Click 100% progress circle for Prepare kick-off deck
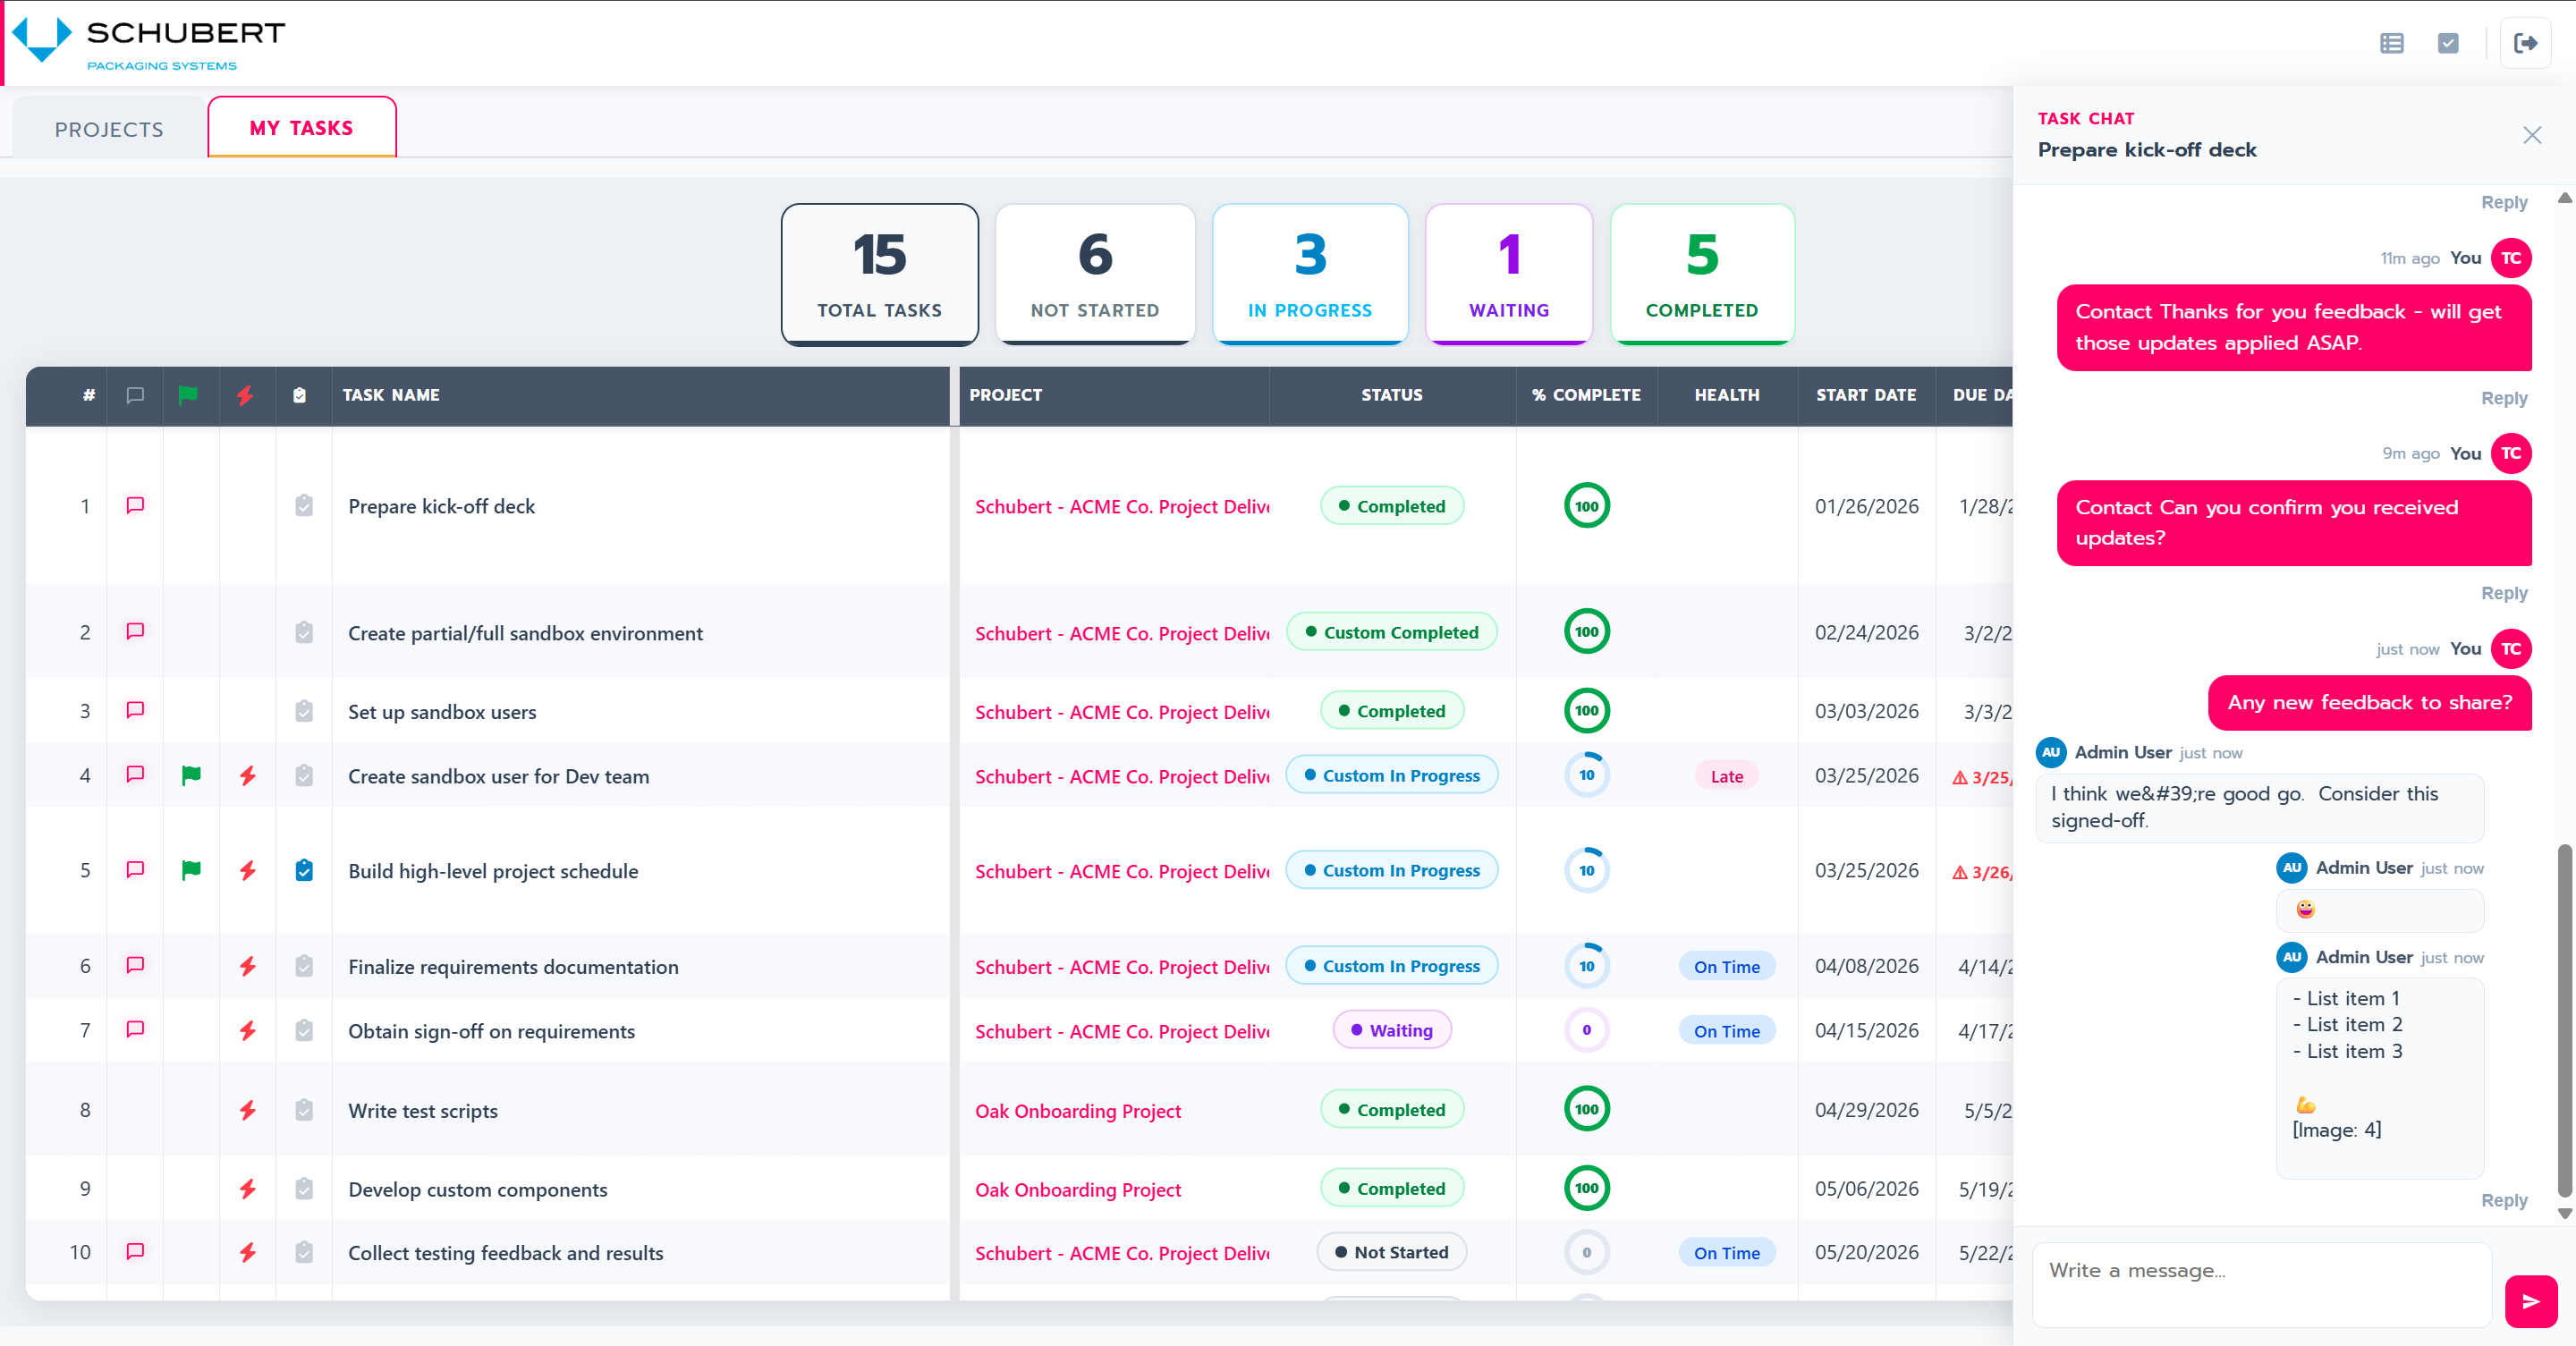This screenshot has width=2576, height=1346. (x=1586, y=506)
